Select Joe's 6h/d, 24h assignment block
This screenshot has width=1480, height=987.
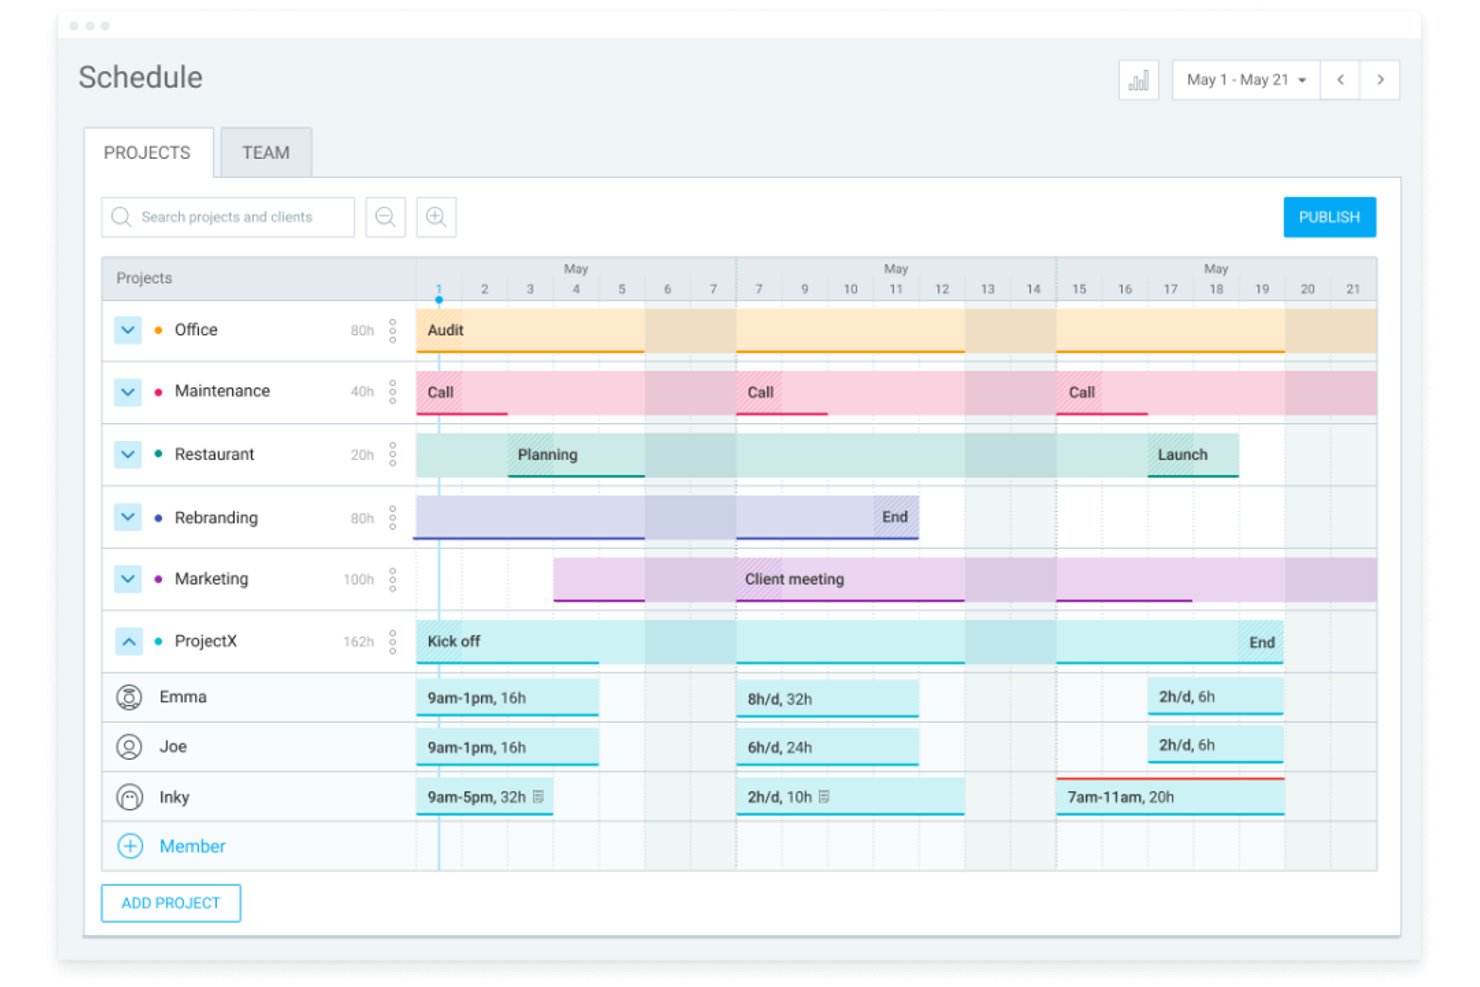tap(827, 747)
